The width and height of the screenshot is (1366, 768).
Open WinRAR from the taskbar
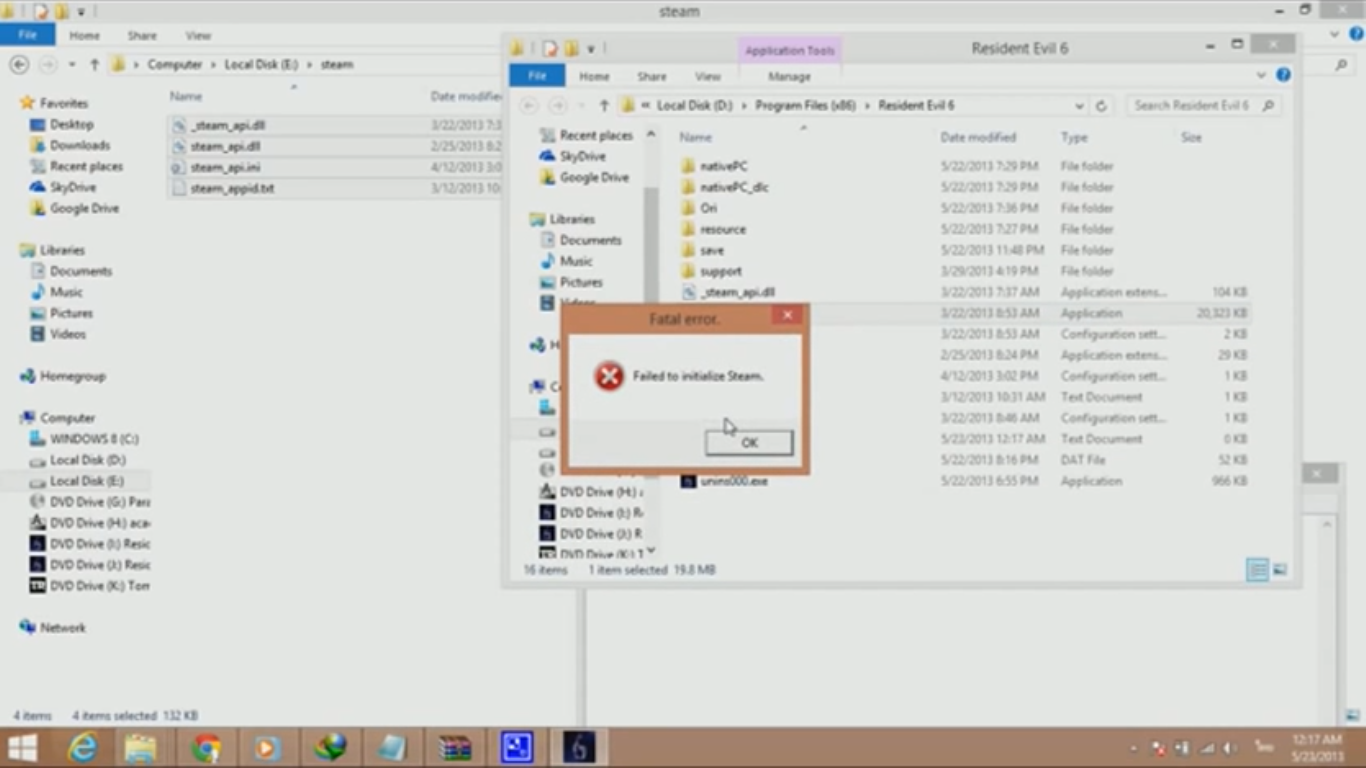tap(455, 746)
